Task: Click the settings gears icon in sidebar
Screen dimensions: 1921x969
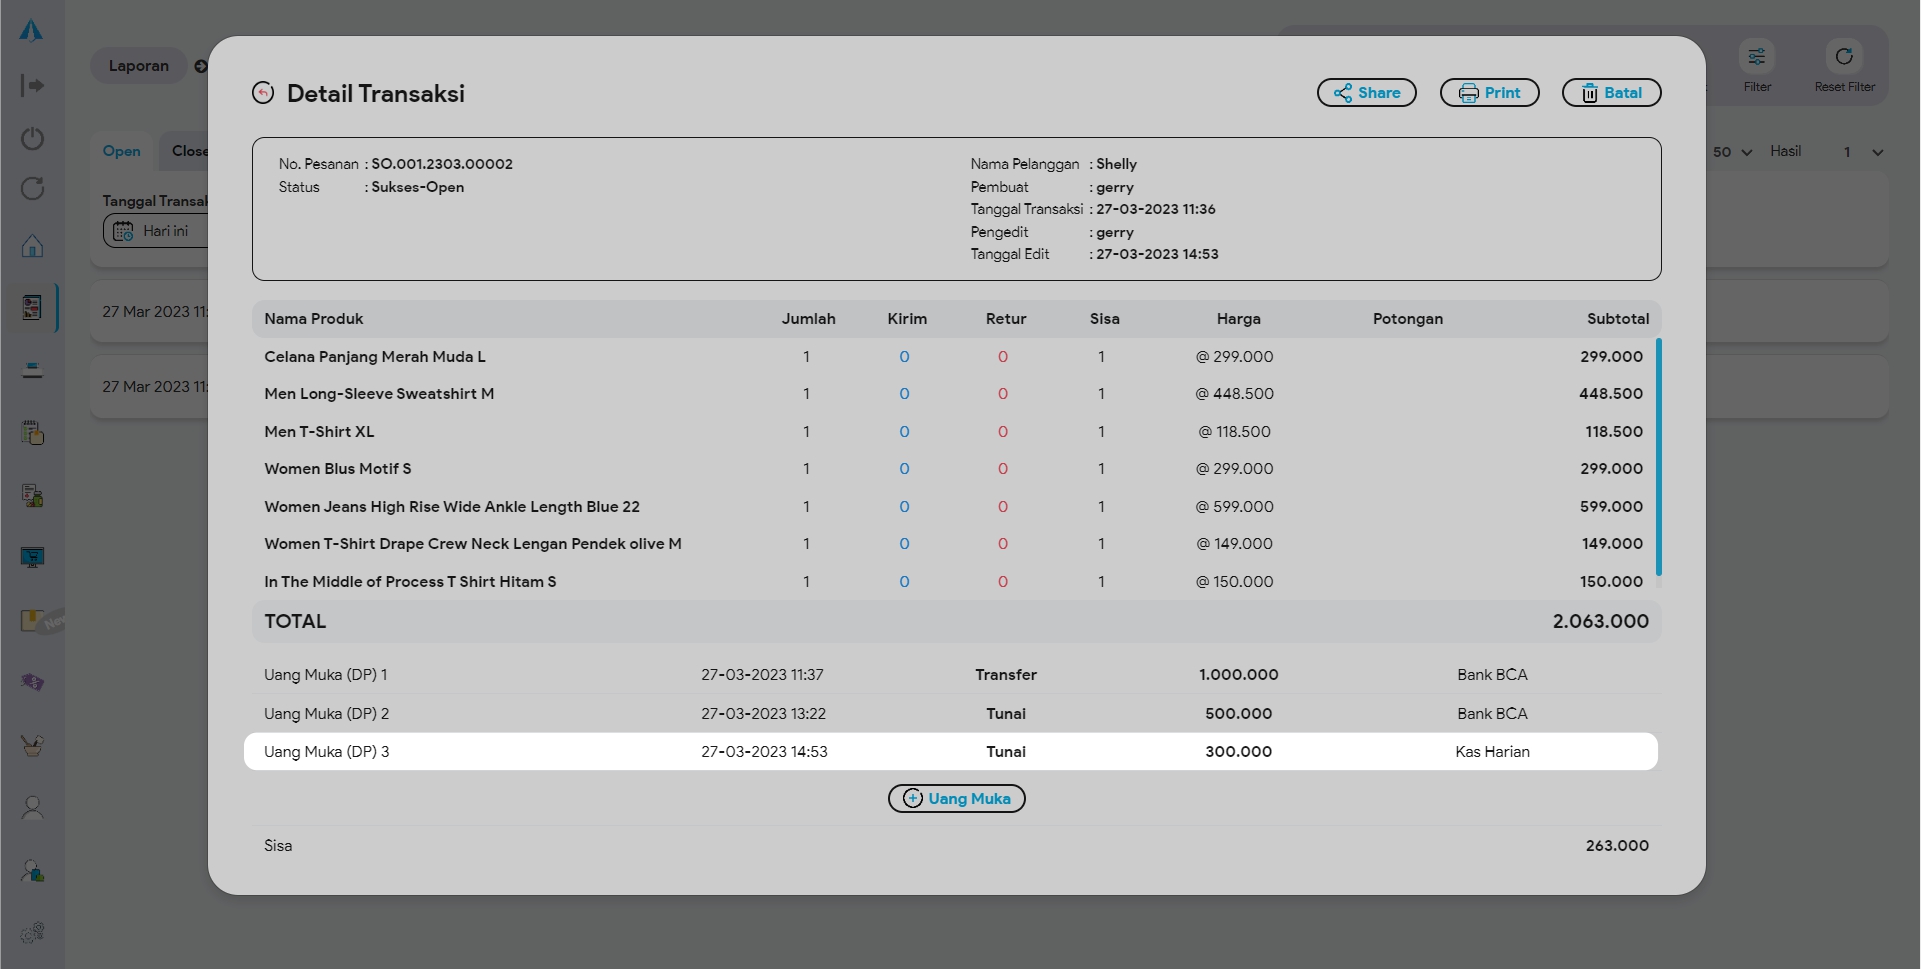Action: tap(32, 932)
